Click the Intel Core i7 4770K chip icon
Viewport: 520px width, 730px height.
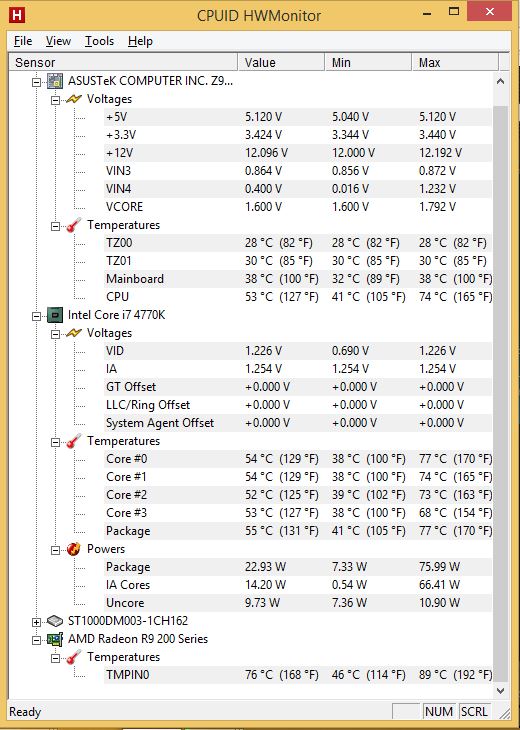tap(55, 315)
